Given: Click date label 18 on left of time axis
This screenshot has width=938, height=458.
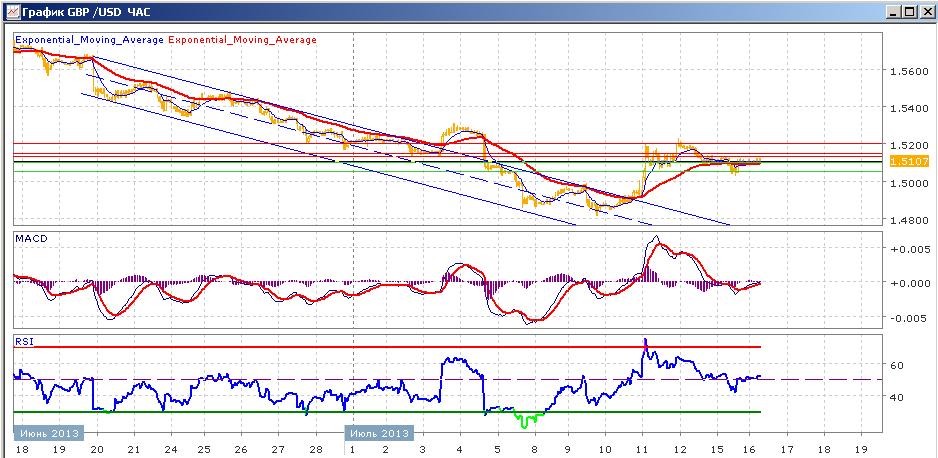Looking at the screenshot, I should 21,449.
